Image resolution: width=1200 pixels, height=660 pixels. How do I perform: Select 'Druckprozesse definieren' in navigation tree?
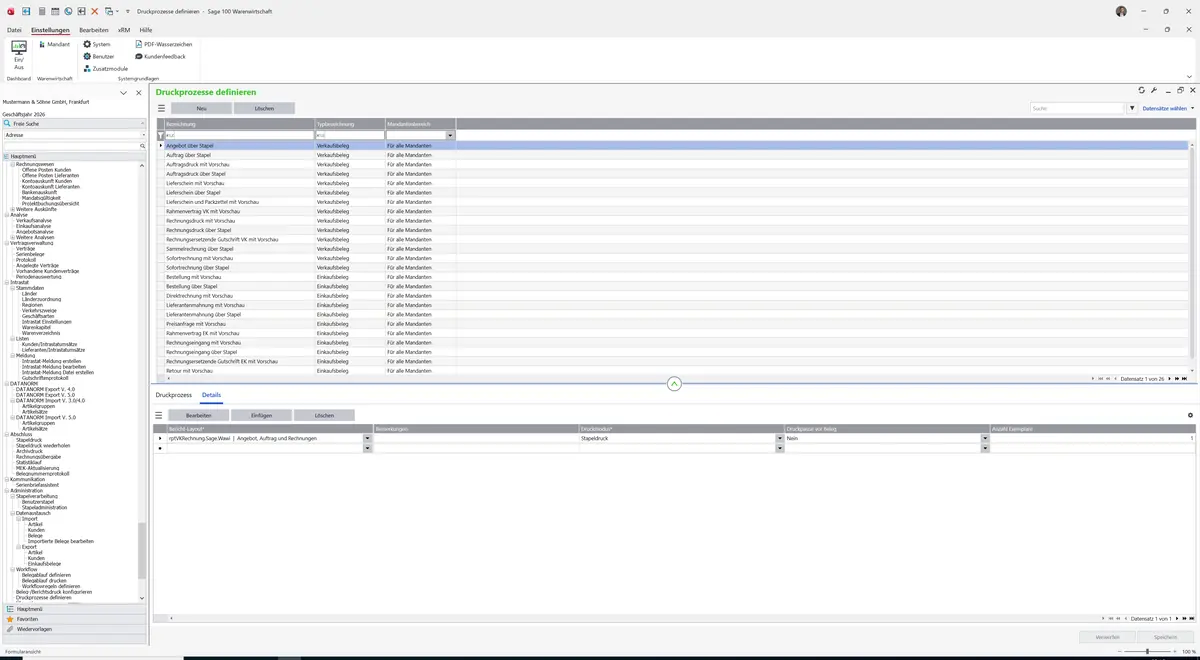[44, 597]
